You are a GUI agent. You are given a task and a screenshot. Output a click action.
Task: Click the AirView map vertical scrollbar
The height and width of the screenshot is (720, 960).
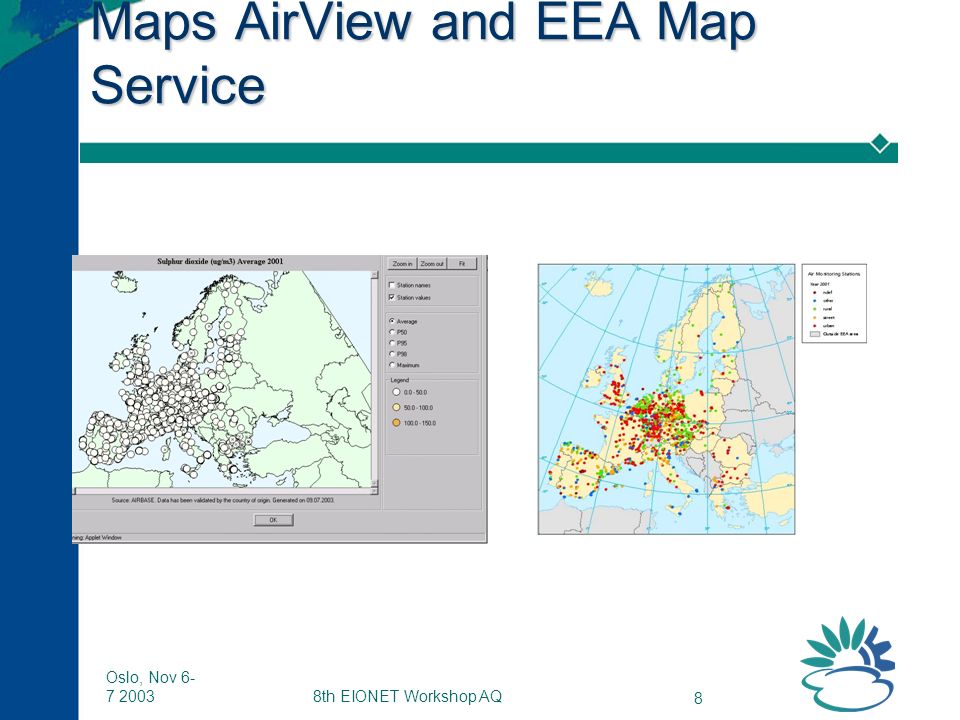375,380
